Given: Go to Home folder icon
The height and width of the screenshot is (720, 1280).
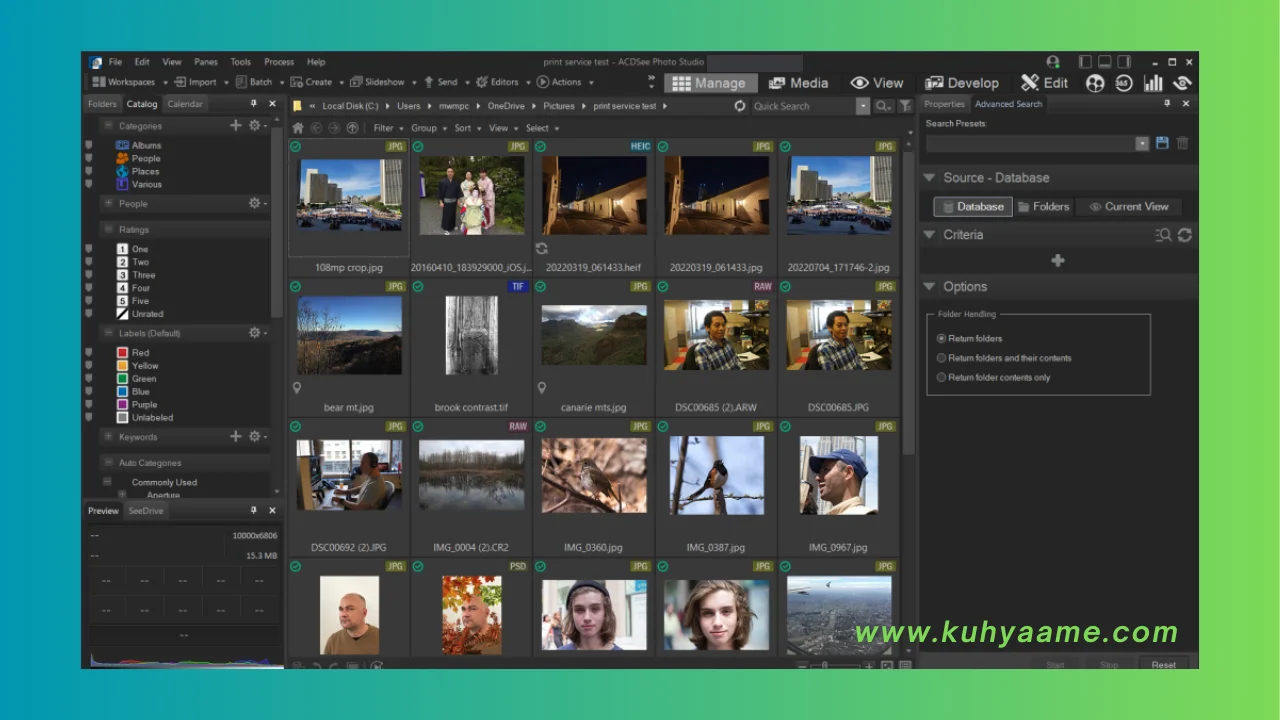Looking at the screenshot, I should 298,128.
